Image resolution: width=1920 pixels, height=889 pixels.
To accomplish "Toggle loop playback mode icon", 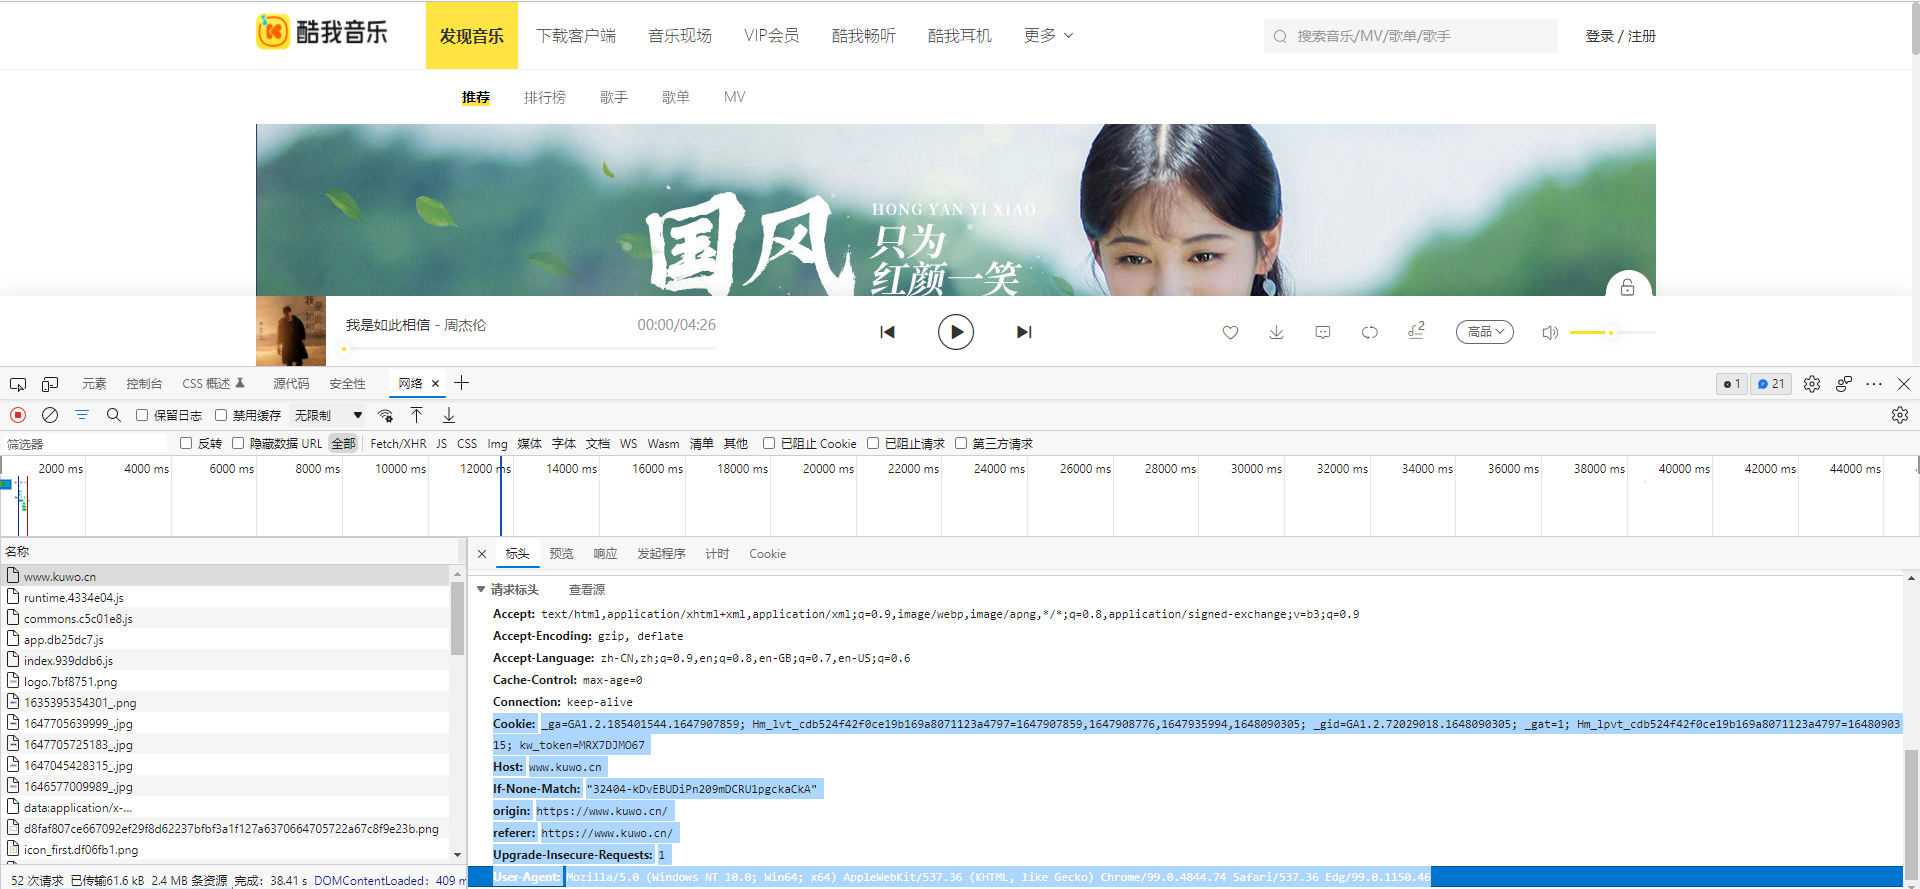I will [x=1370, y=332].
